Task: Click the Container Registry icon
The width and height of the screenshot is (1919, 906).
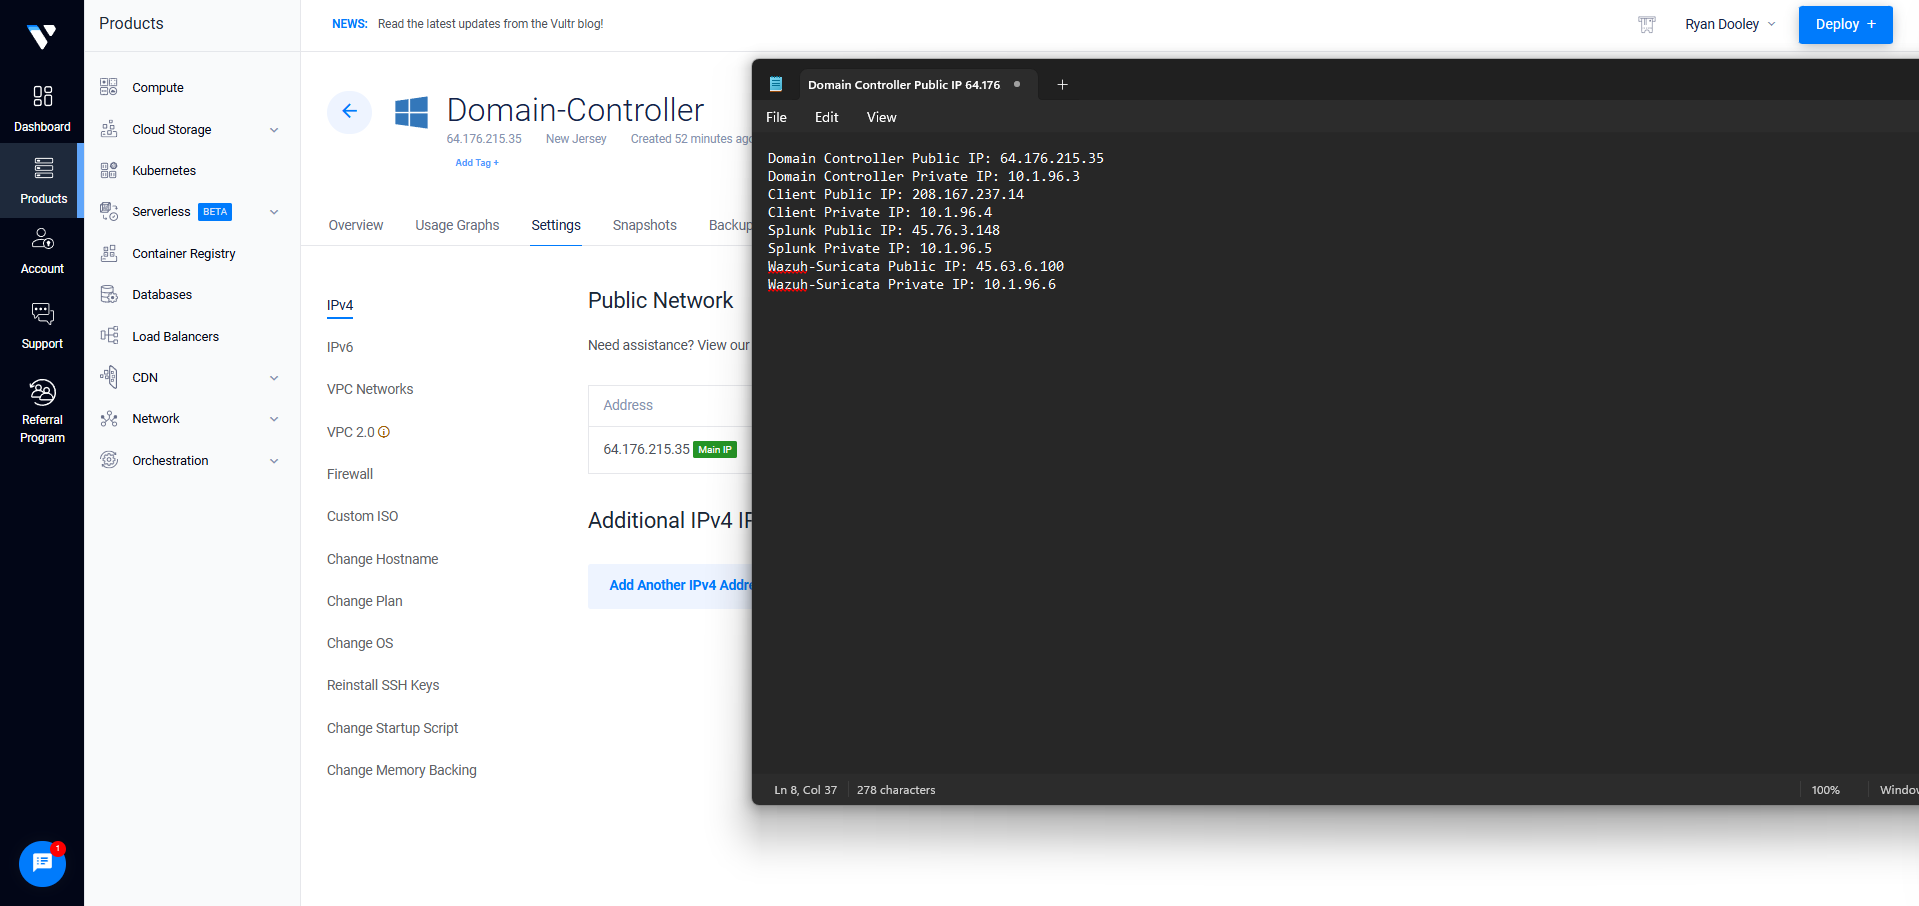Action: [109, 253]
